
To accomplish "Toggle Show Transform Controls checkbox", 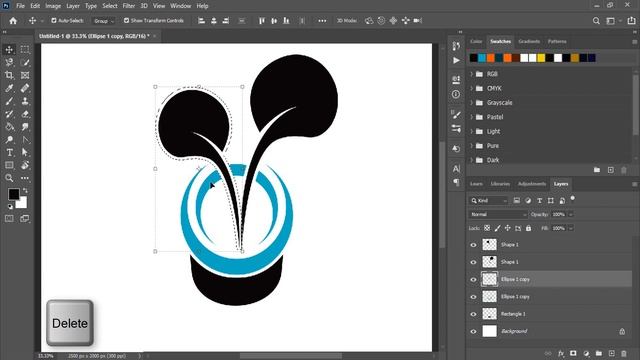I will click(x=127, y=20).
